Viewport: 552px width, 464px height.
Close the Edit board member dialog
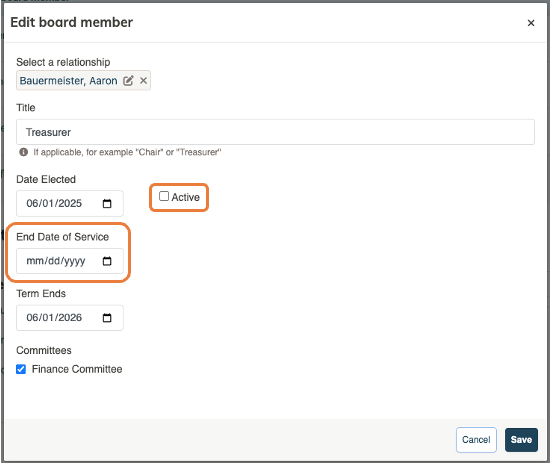pyautogui.click(x=531, y=23)
